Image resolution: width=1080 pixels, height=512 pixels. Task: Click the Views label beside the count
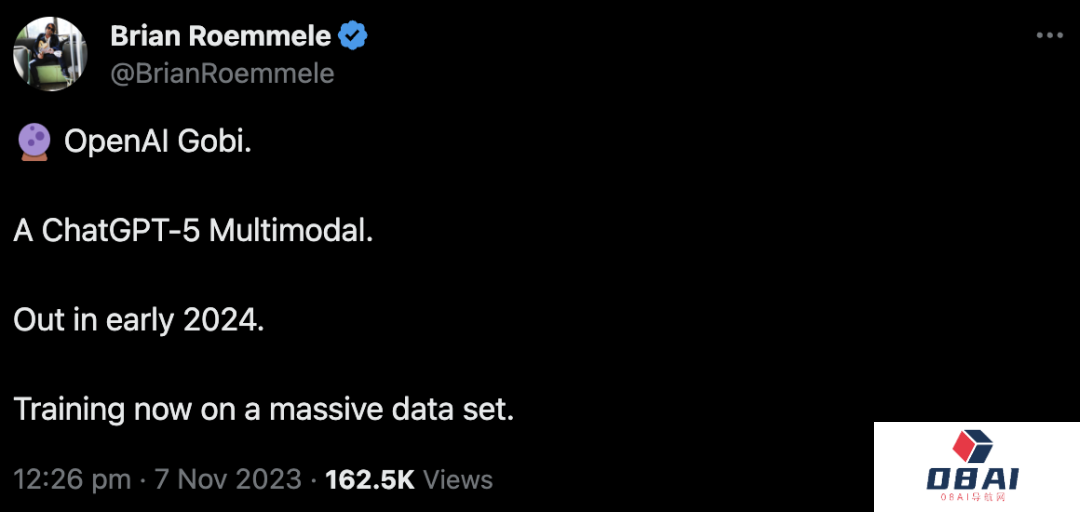458,480
